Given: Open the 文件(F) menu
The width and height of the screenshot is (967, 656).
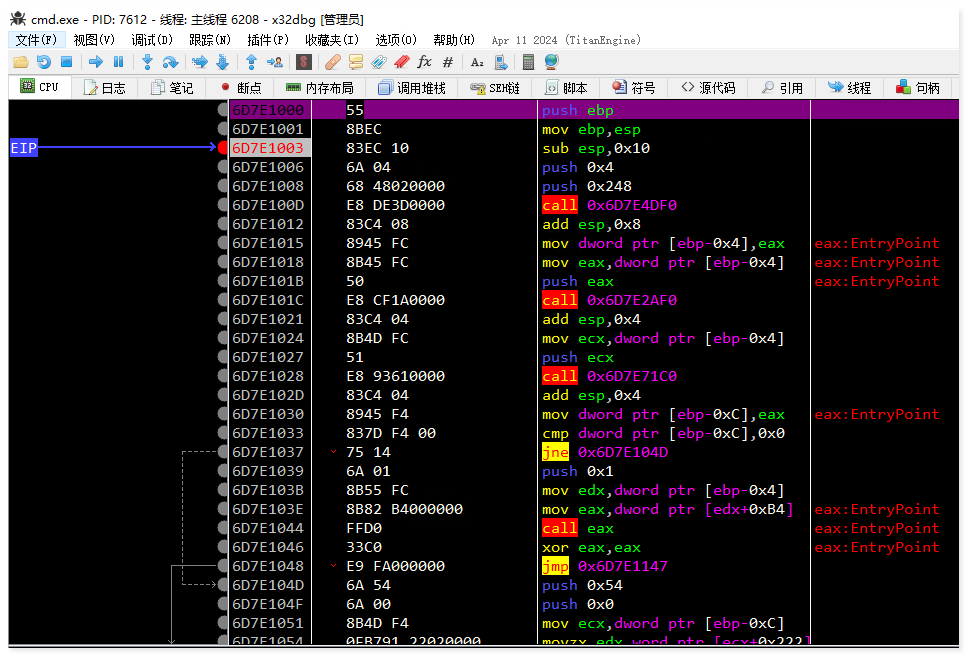Looking at the screenshot, I should 36,40.
